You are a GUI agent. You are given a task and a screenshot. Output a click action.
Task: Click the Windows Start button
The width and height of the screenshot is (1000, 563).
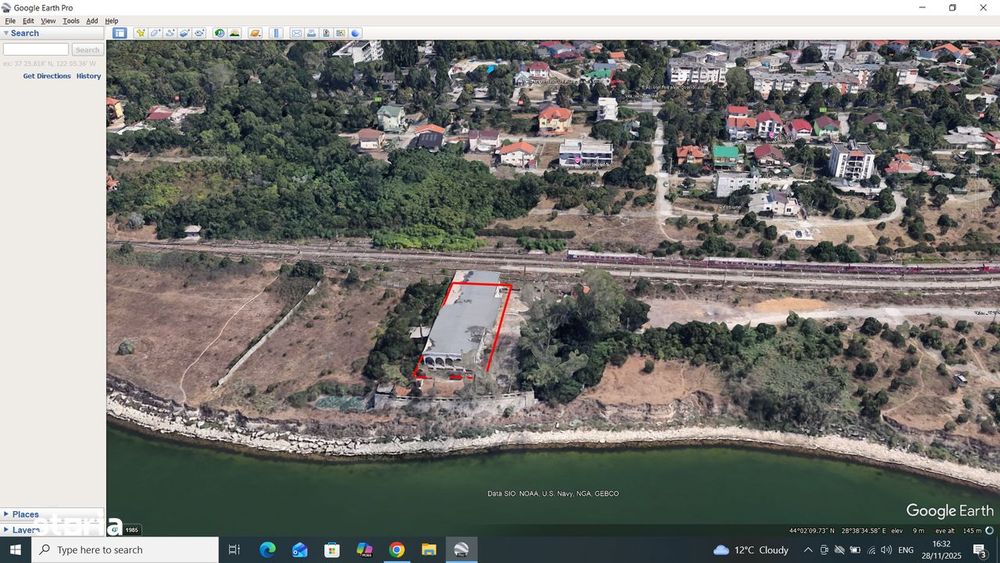[15, 550]
